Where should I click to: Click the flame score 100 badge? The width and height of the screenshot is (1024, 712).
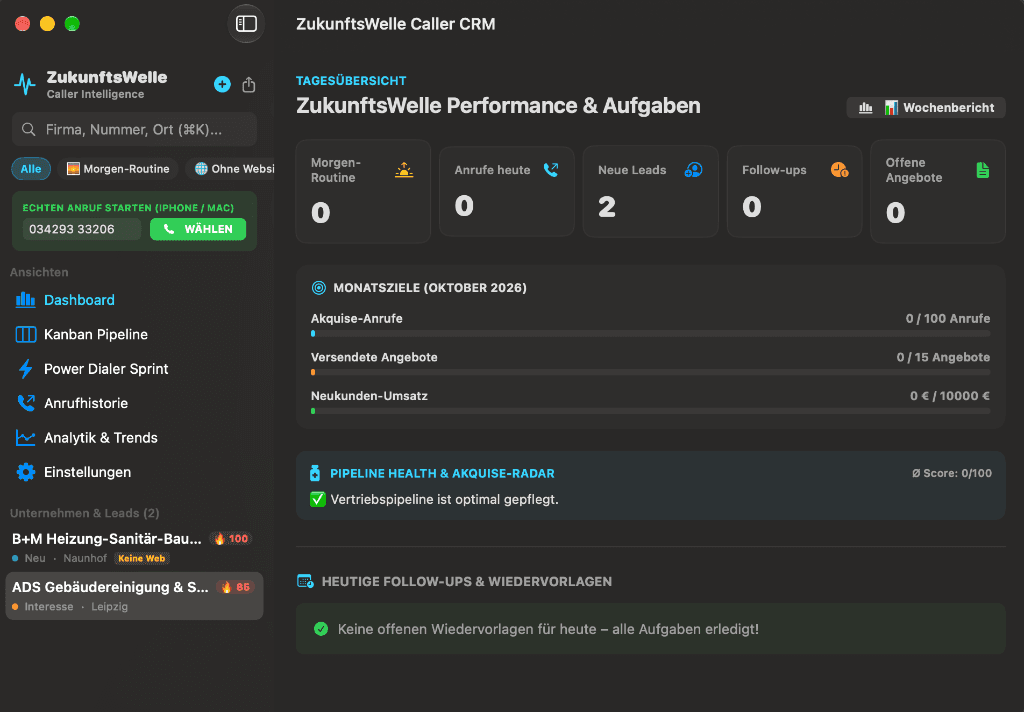pos(231,539)
